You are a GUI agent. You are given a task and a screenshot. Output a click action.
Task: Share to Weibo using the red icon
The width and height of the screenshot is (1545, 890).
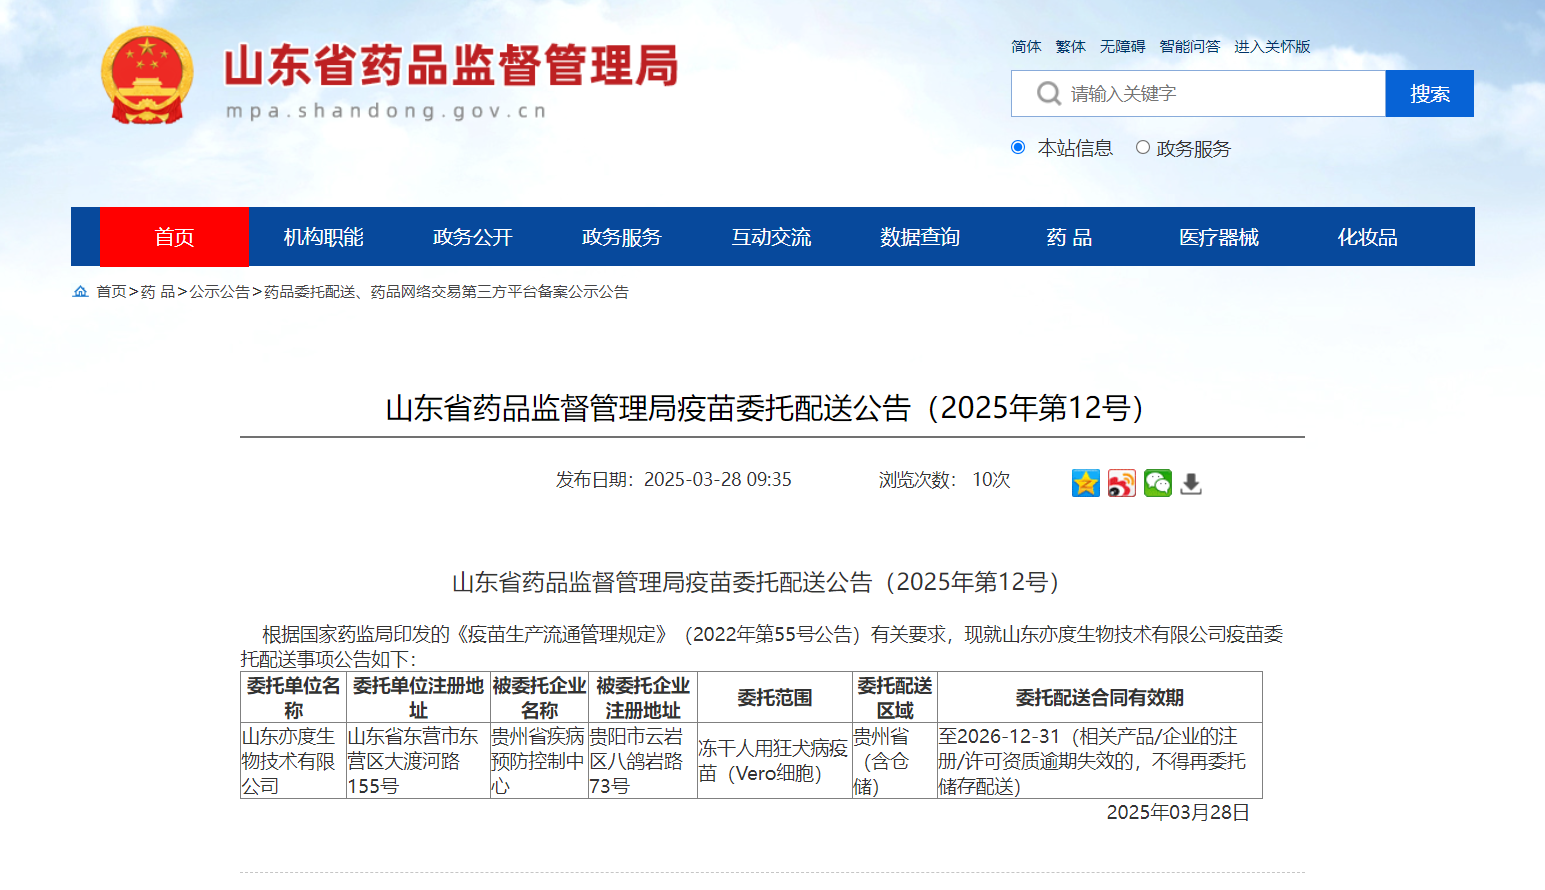[1122, 483]
